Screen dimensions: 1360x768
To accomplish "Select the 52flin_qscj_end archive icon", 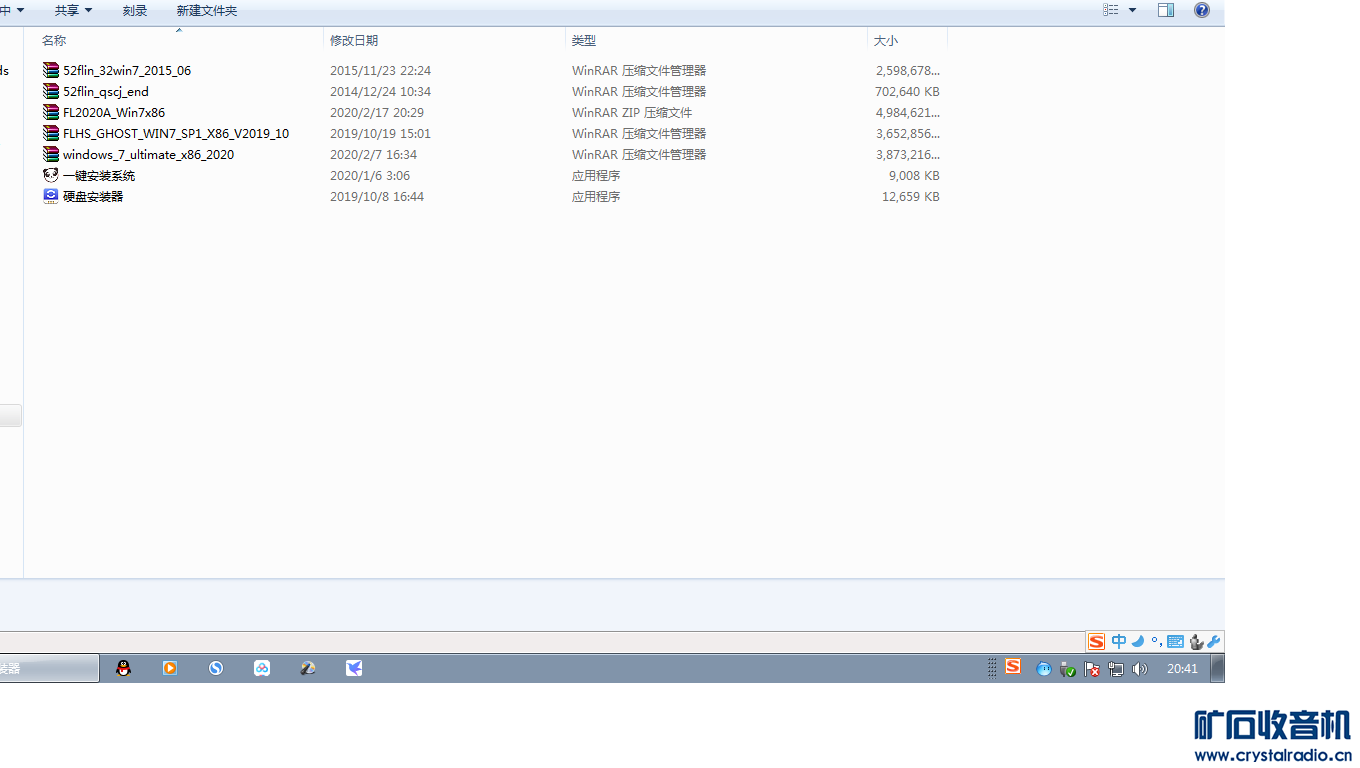I will [x=51, y=91].
